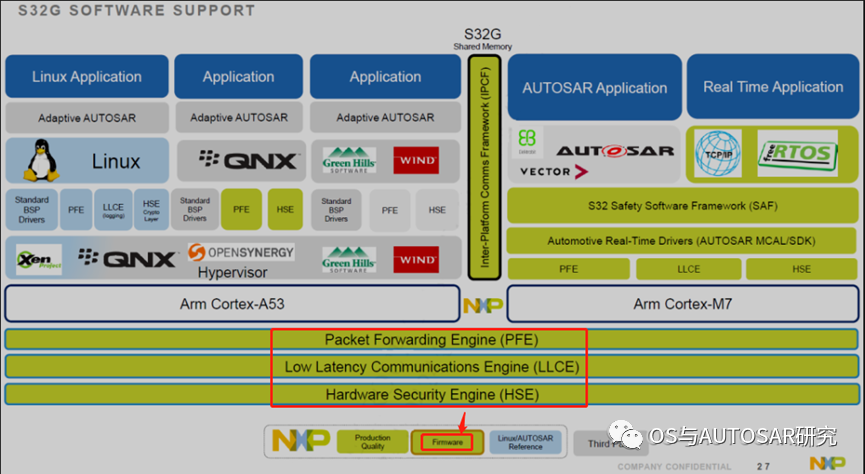Click the NXP logo in the legend
Screen dimensions: 865x474
pos(301,440)
